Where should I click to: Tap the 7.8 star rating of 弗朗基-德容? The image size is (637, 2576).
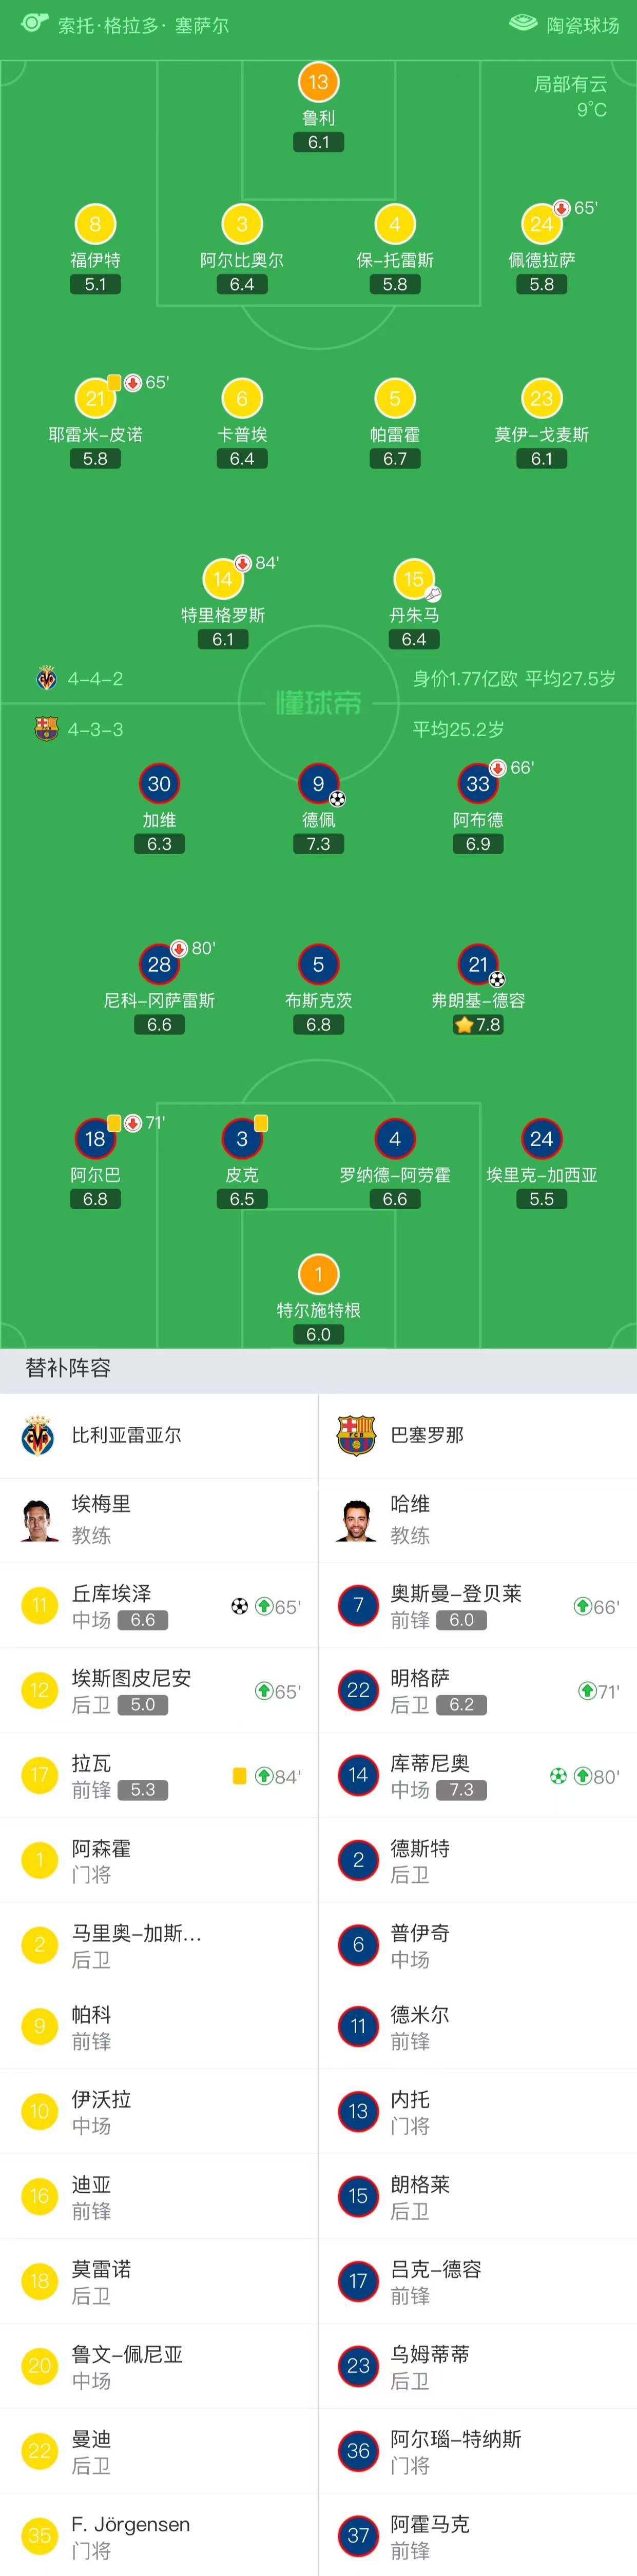pos(478,1025)
